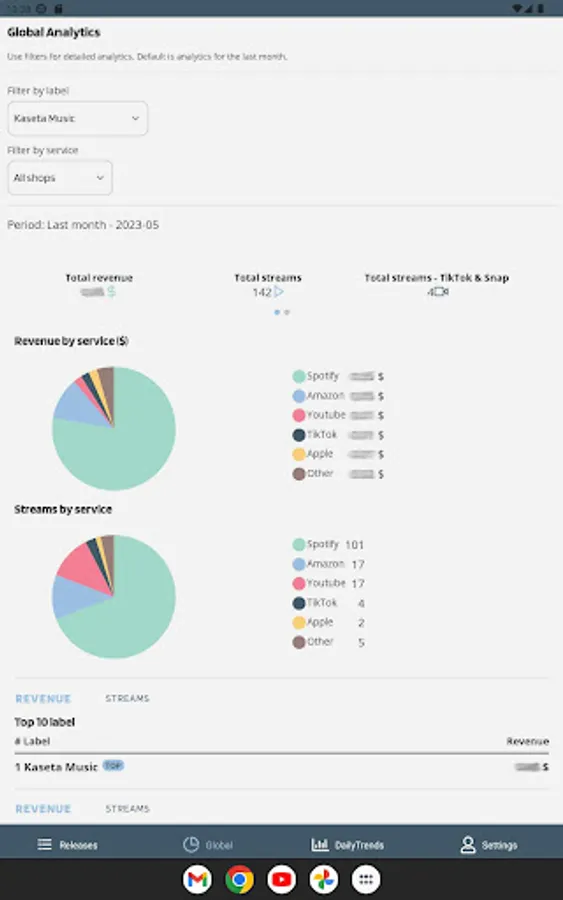Open DailyTrends tab in bottom bar
Image resolution: width=563 pixels, height=900 pixels.
tap(347, 845)
